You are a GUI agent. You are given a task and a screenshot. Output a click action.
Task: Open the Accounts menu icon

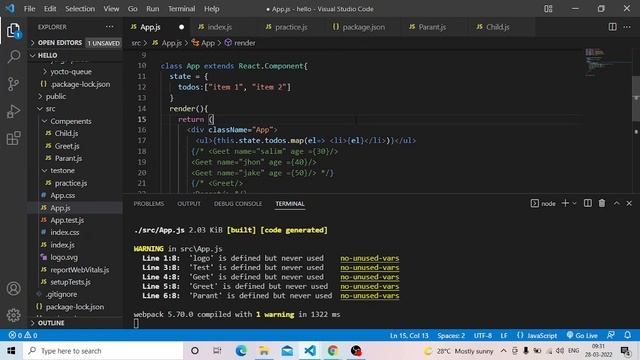(x=13, y=289)
